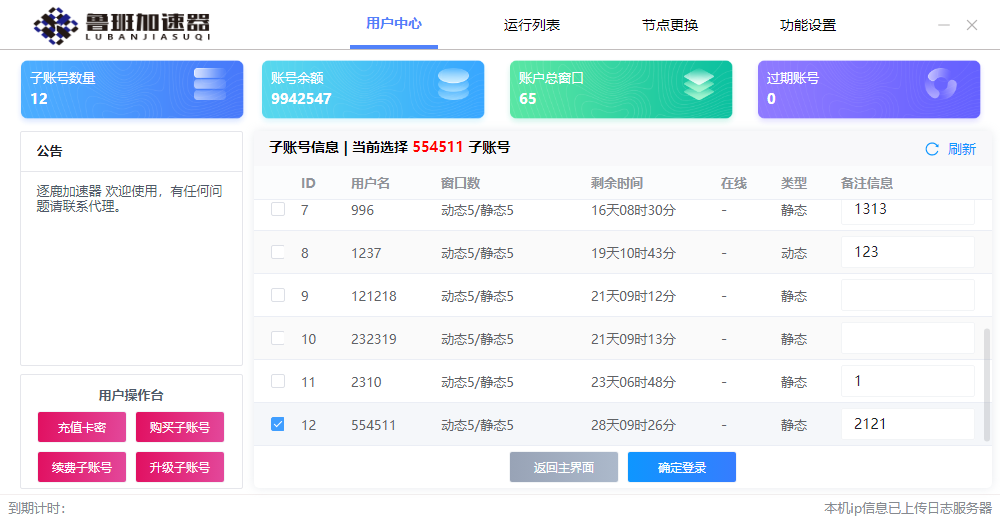Close the accelerator window
This screenshot has width=1000, height=525.
pos(972,25)
